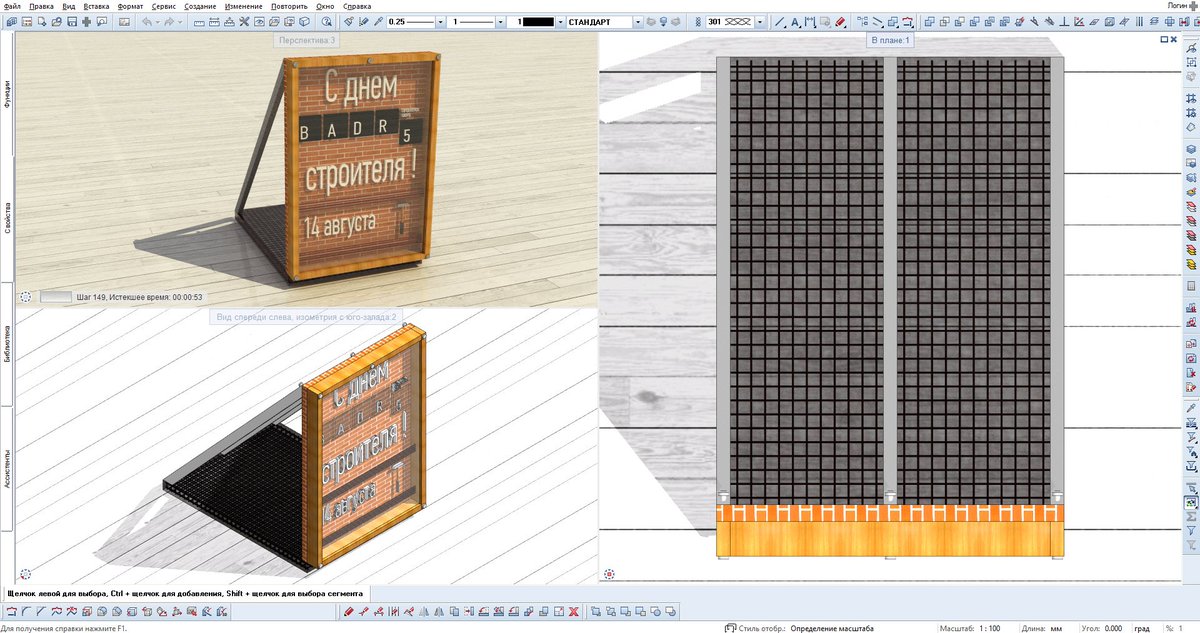Open the Окно menu
The height and width of the screenshot is (633, 1200).
[x=325, y=6]
